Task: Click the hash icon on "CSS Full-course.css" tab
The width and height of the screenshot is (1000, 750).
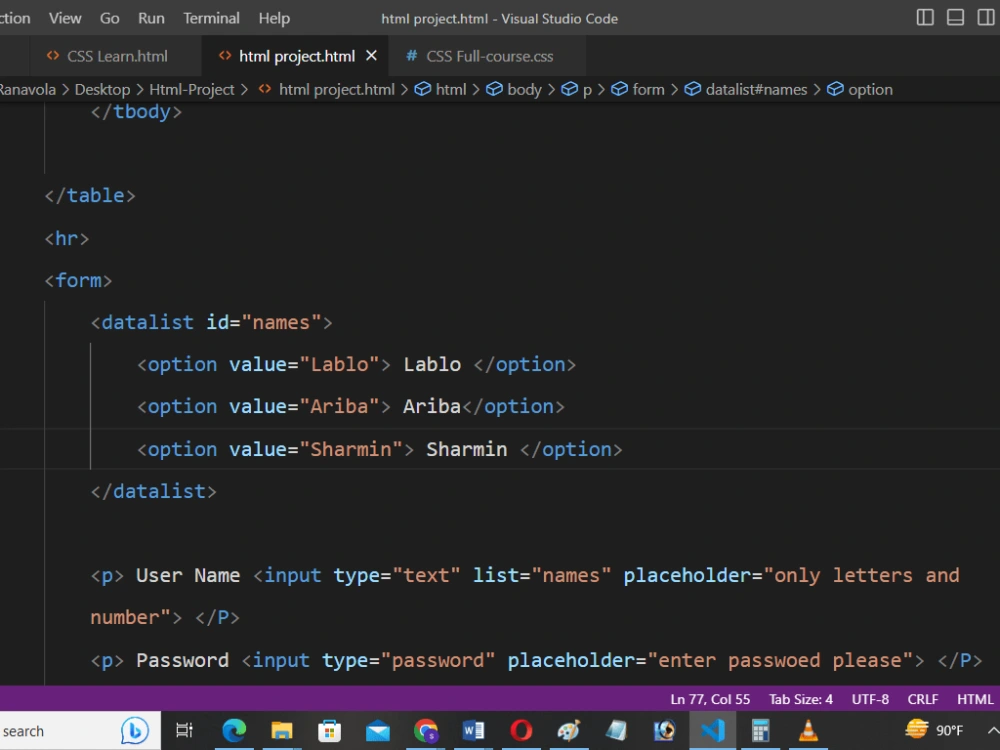Action: tap(411, 56)
